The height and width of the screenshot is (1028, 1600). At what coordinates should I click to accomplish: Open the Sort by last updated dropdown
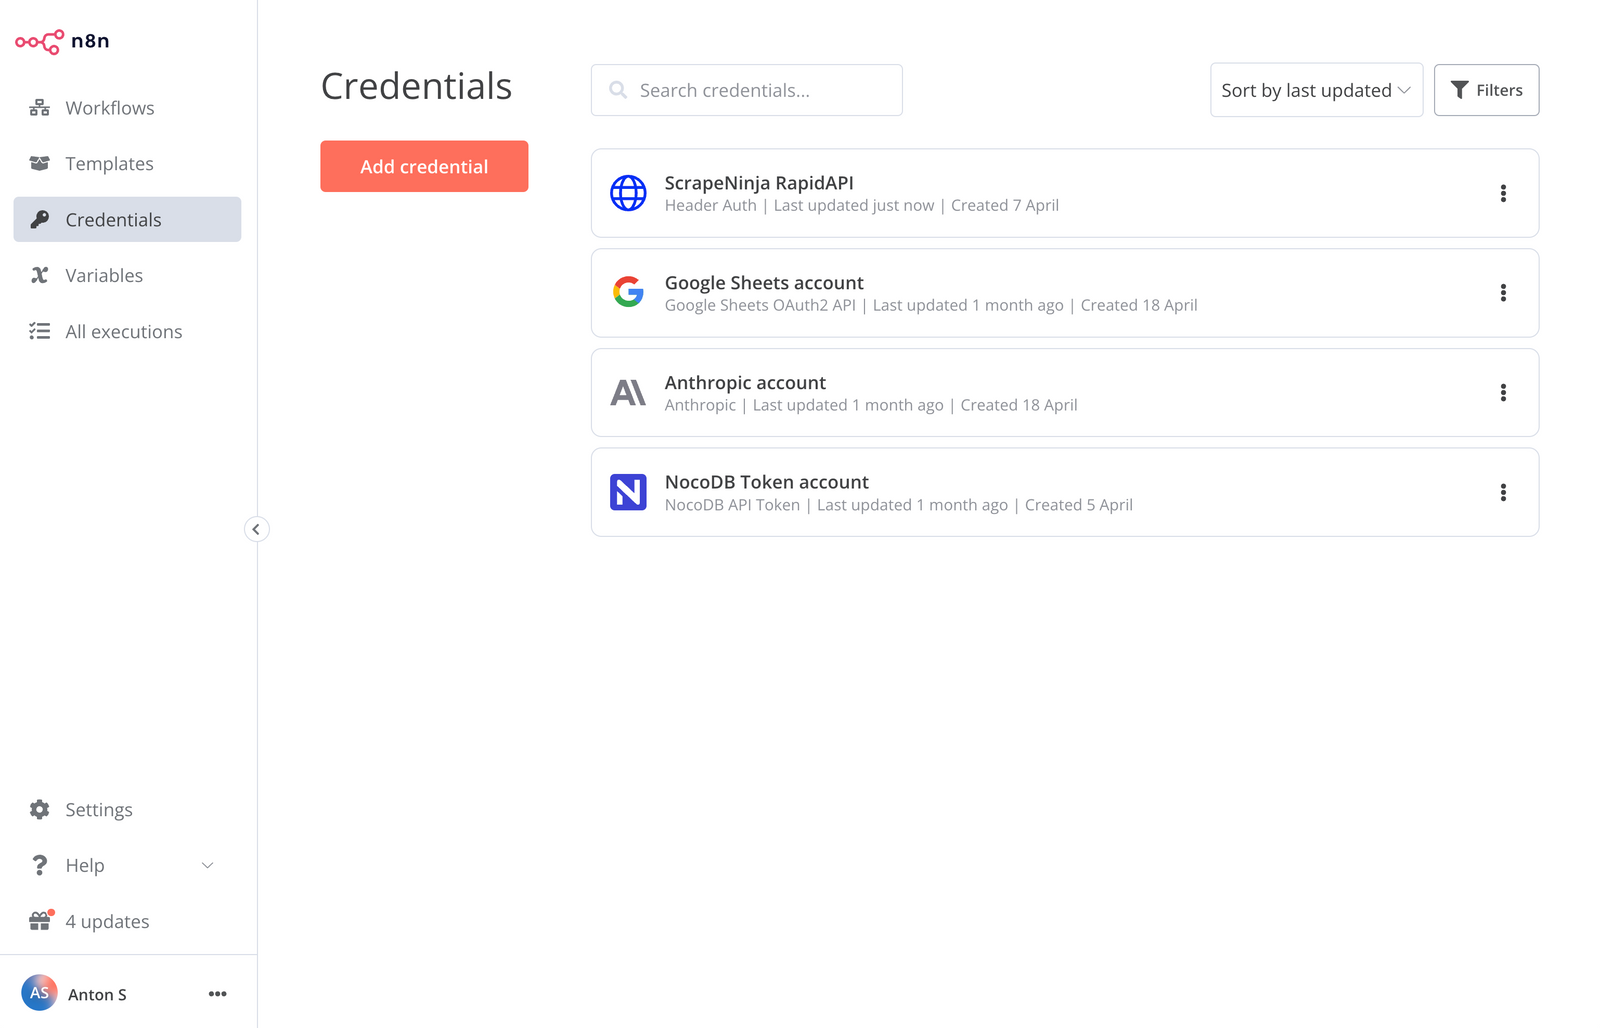click(1315, 91)
